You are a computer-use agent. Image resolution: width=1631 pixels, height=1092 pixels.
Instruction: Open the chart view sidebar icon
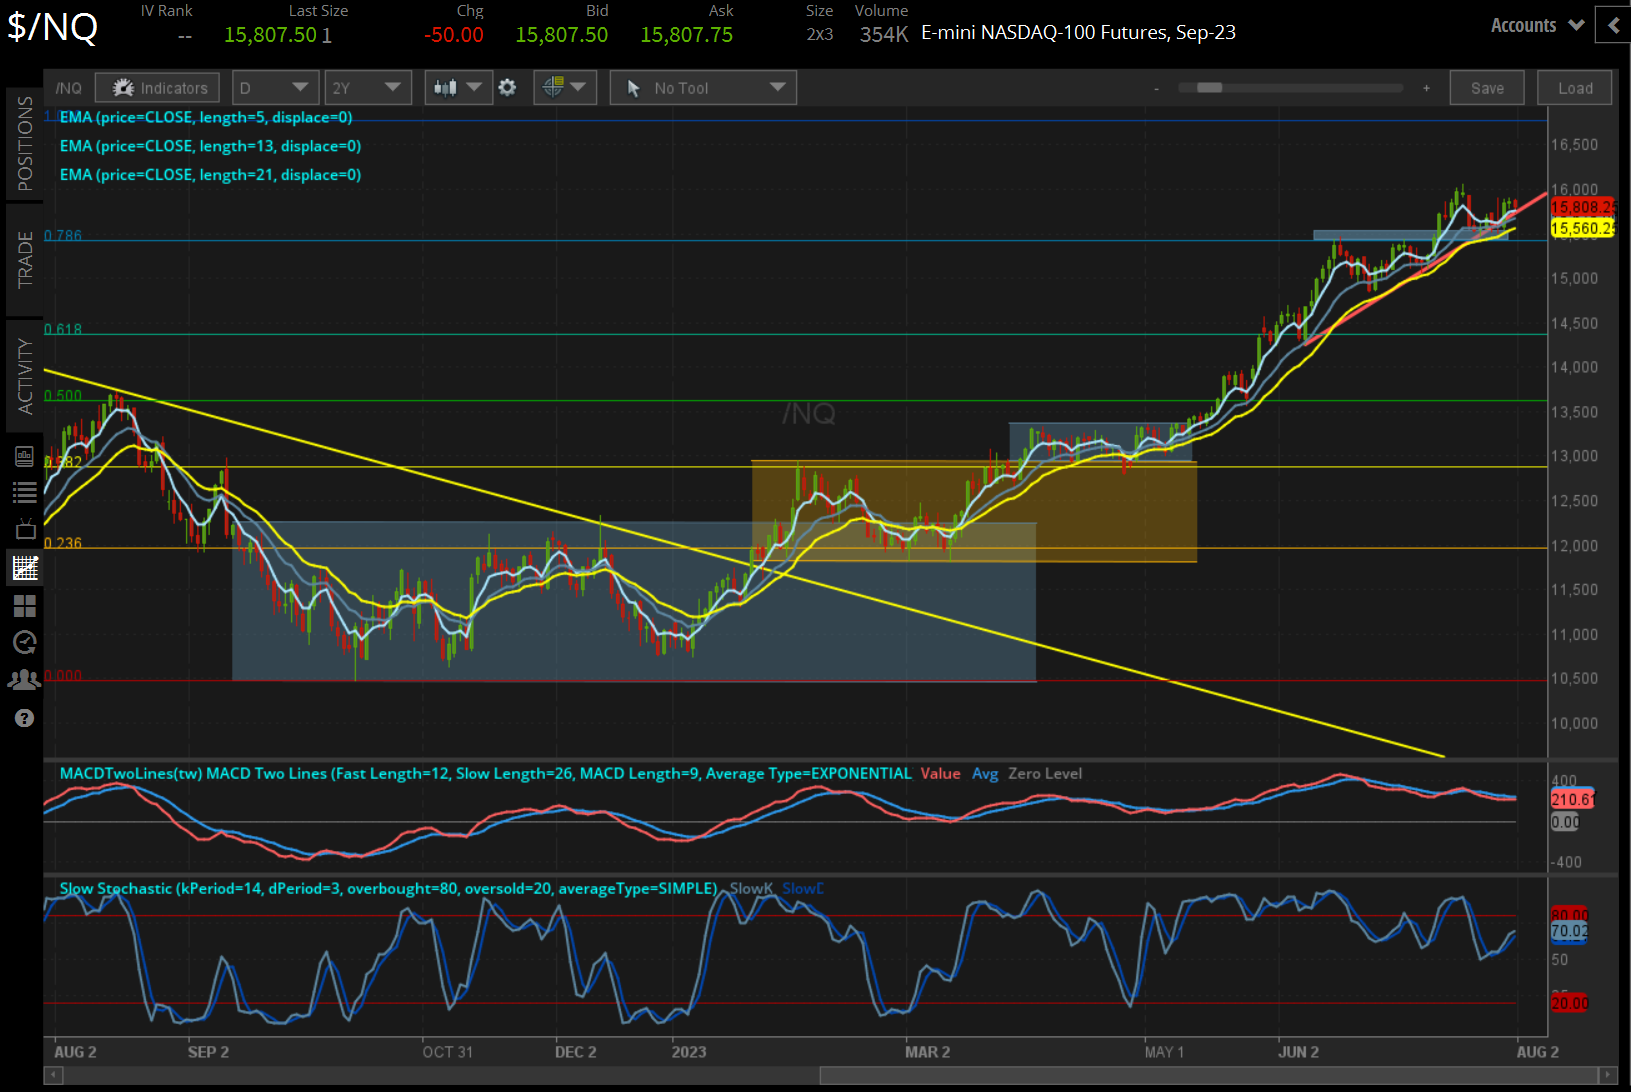pos(25,567)
